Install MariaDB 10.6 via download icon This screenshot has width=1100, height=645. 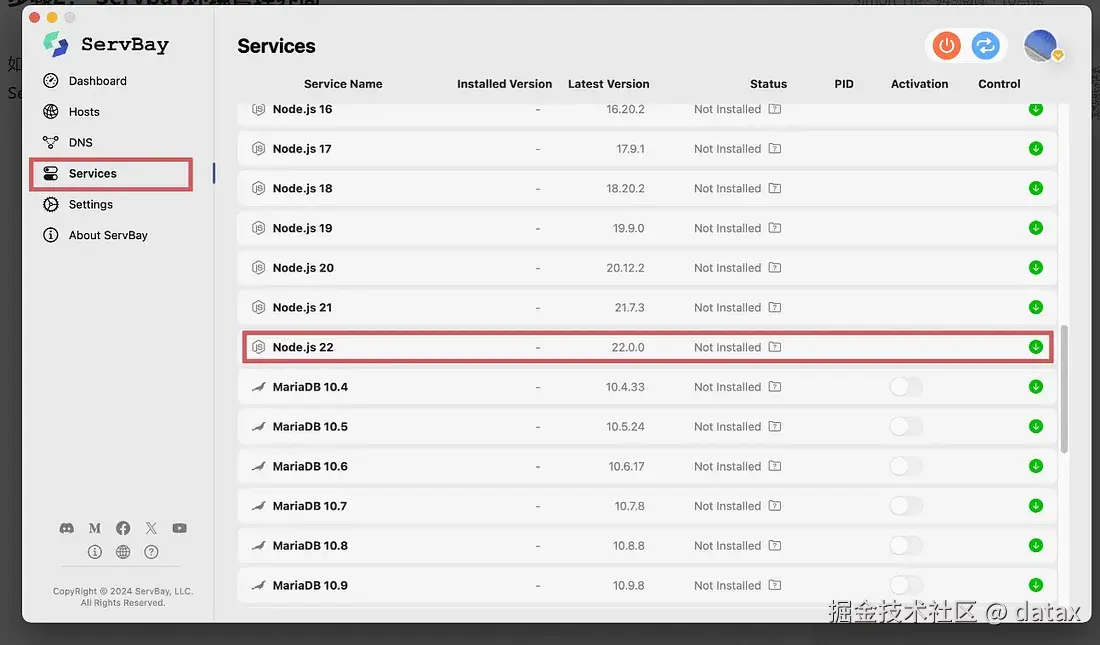[1035, 466]
